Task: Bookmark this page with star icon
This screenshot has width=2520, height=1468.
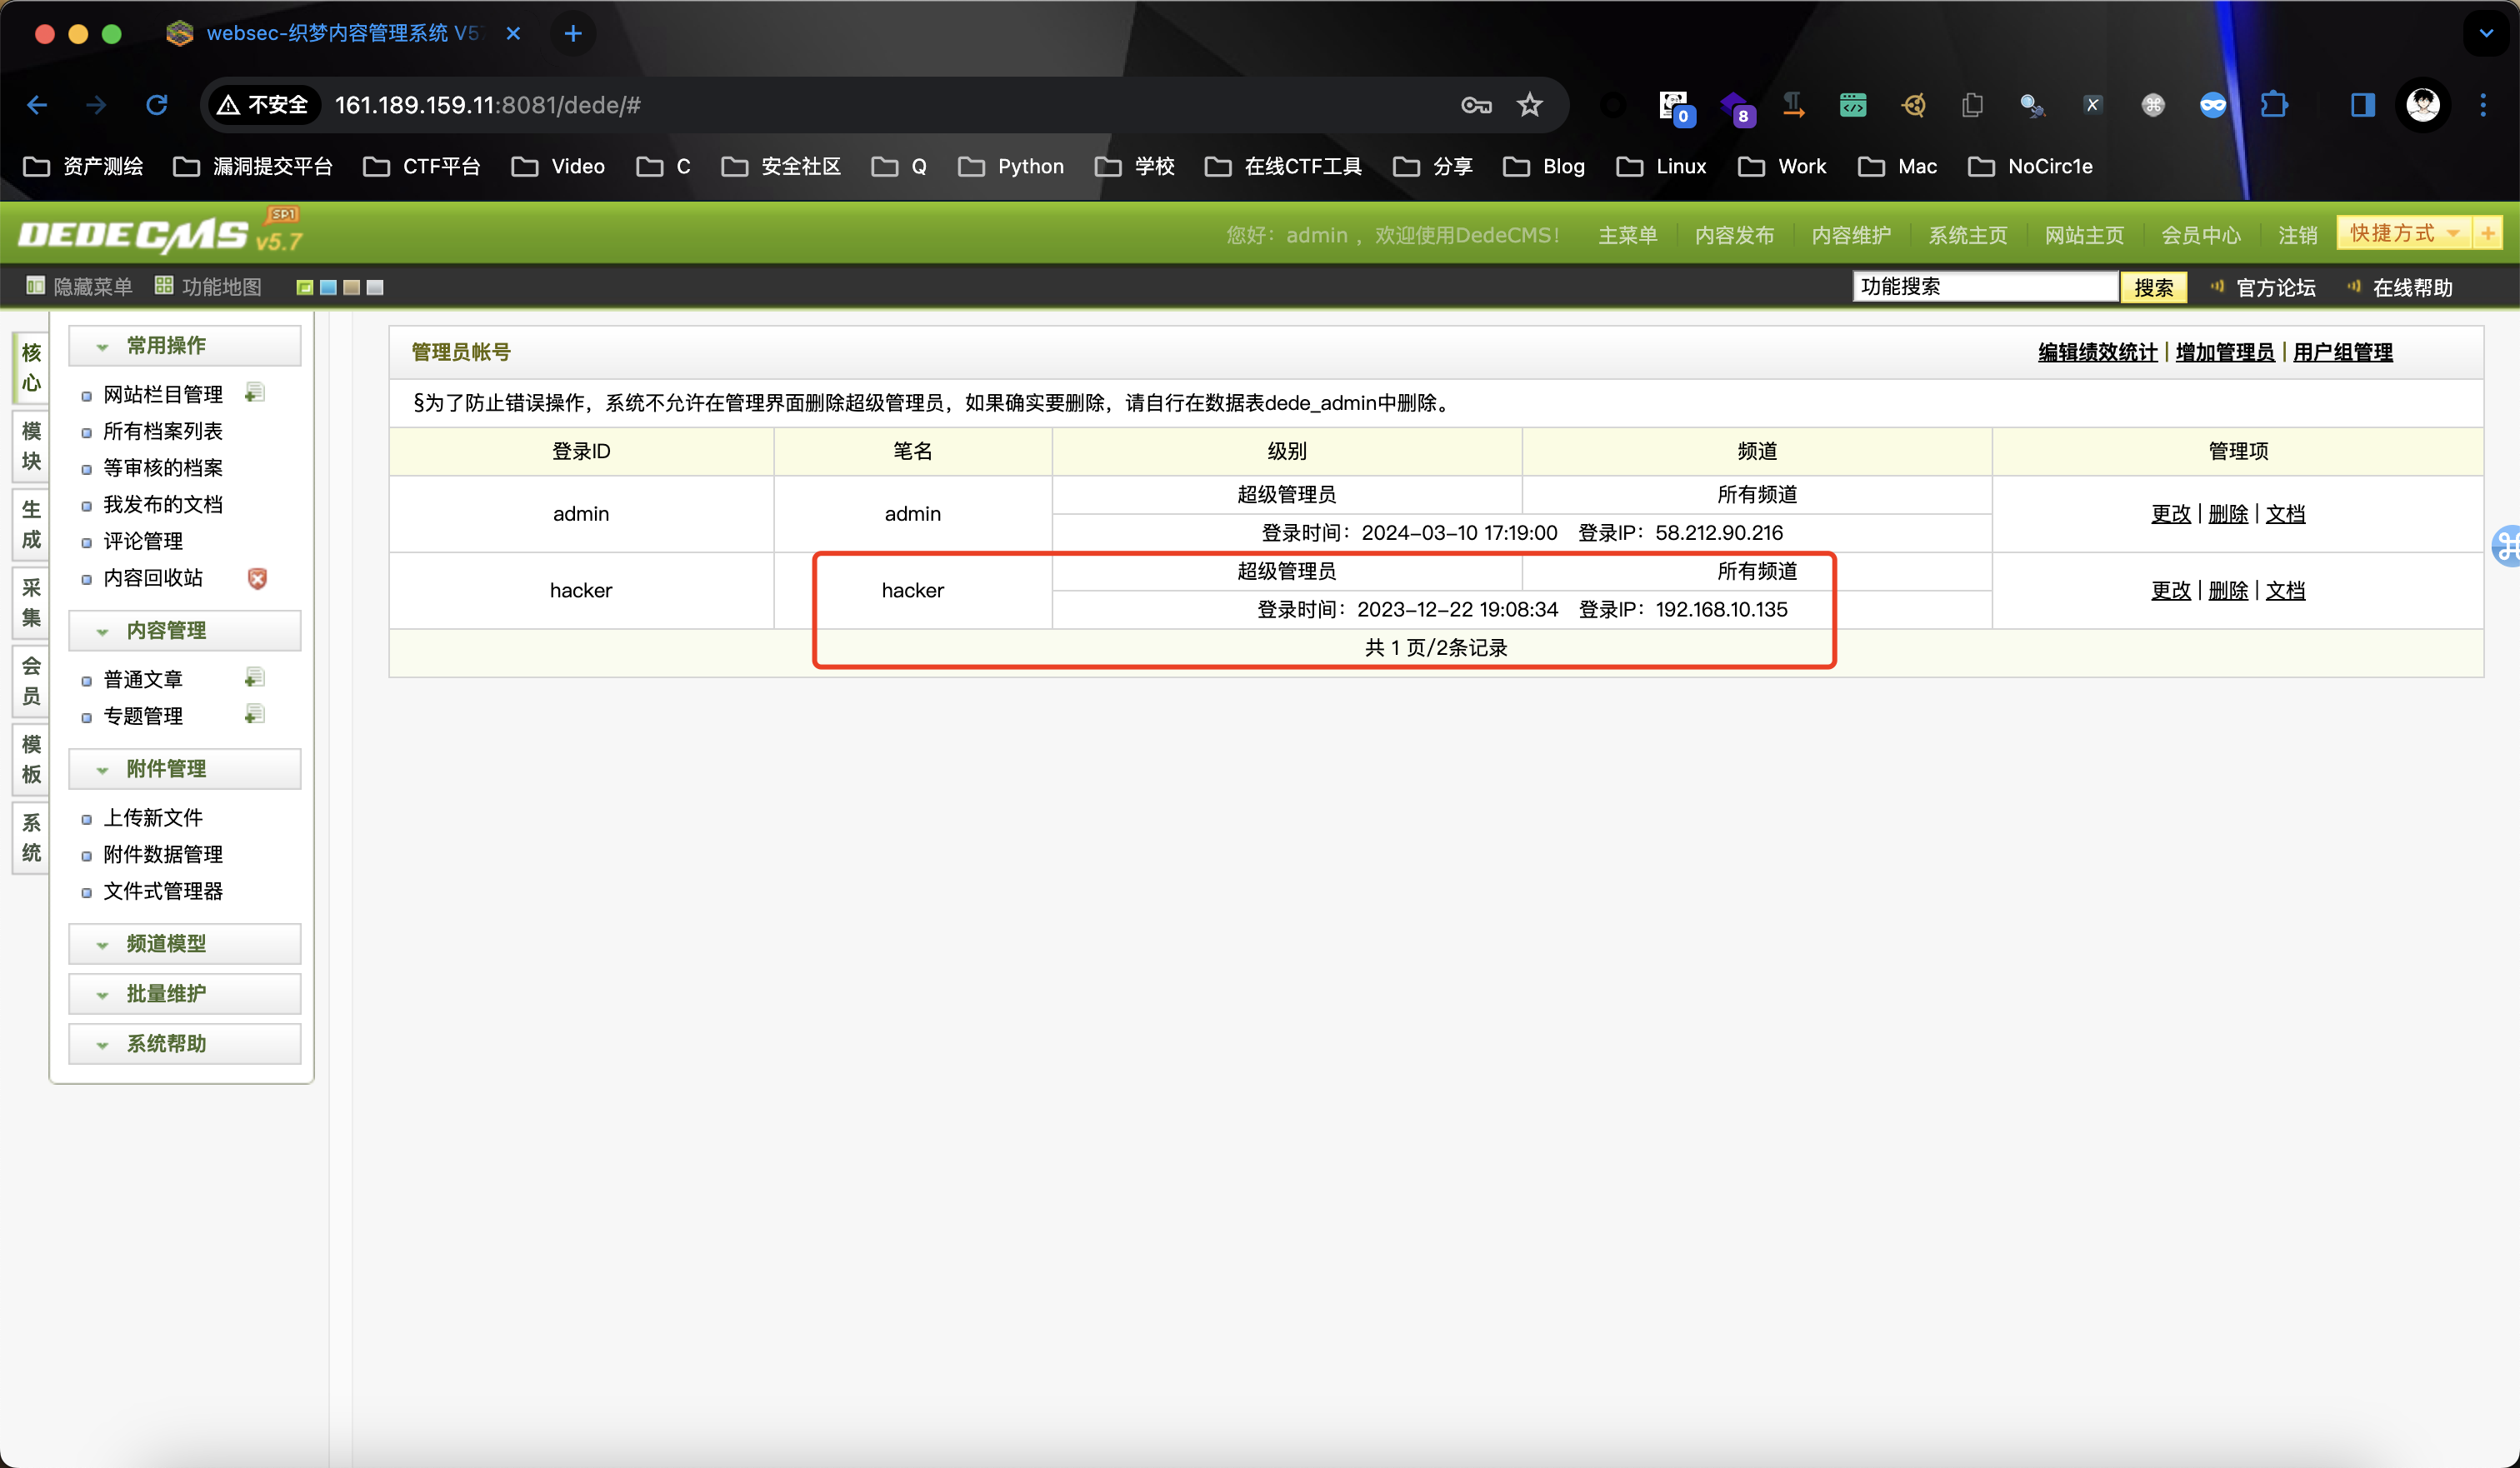Action: click(1529, 105)
